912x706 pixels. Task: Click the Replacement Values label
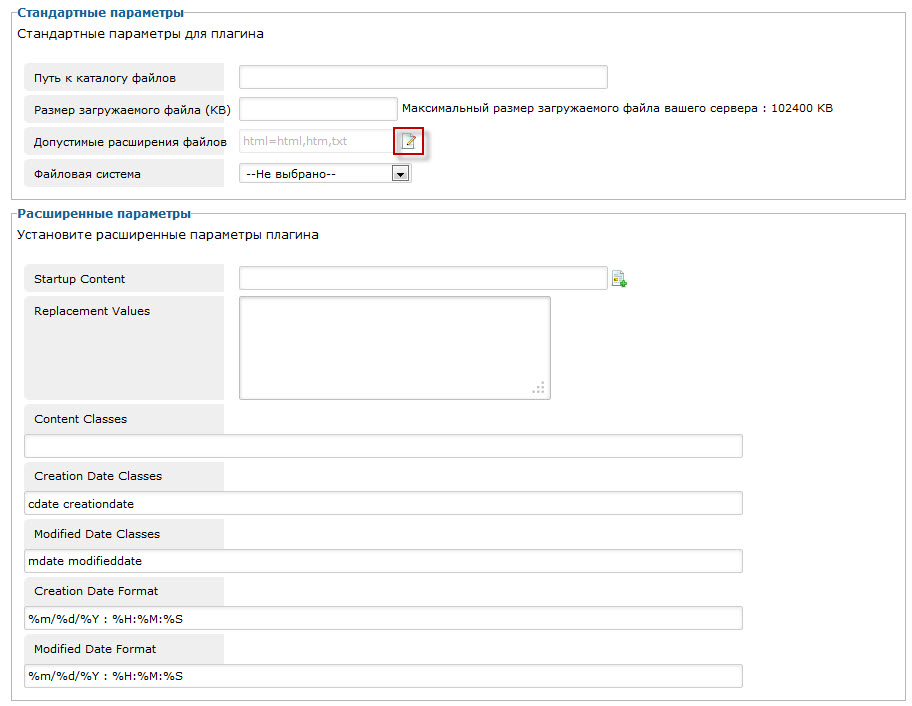tap(92, 311)
